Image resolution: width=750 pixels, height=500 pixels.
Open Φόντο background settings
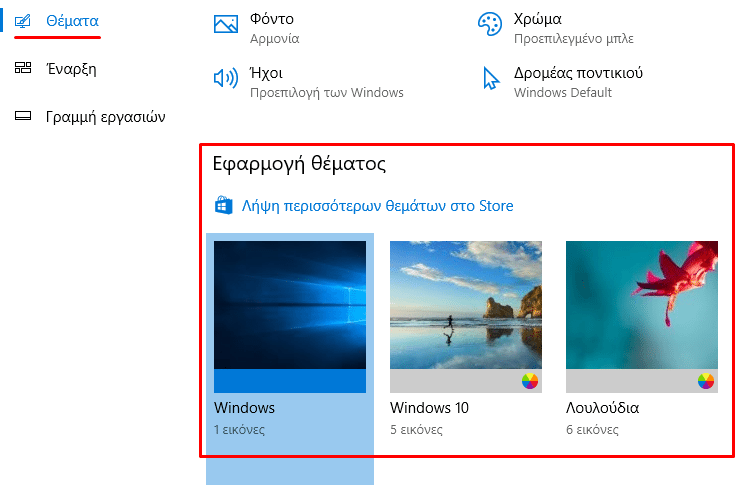tap(256, 28)
